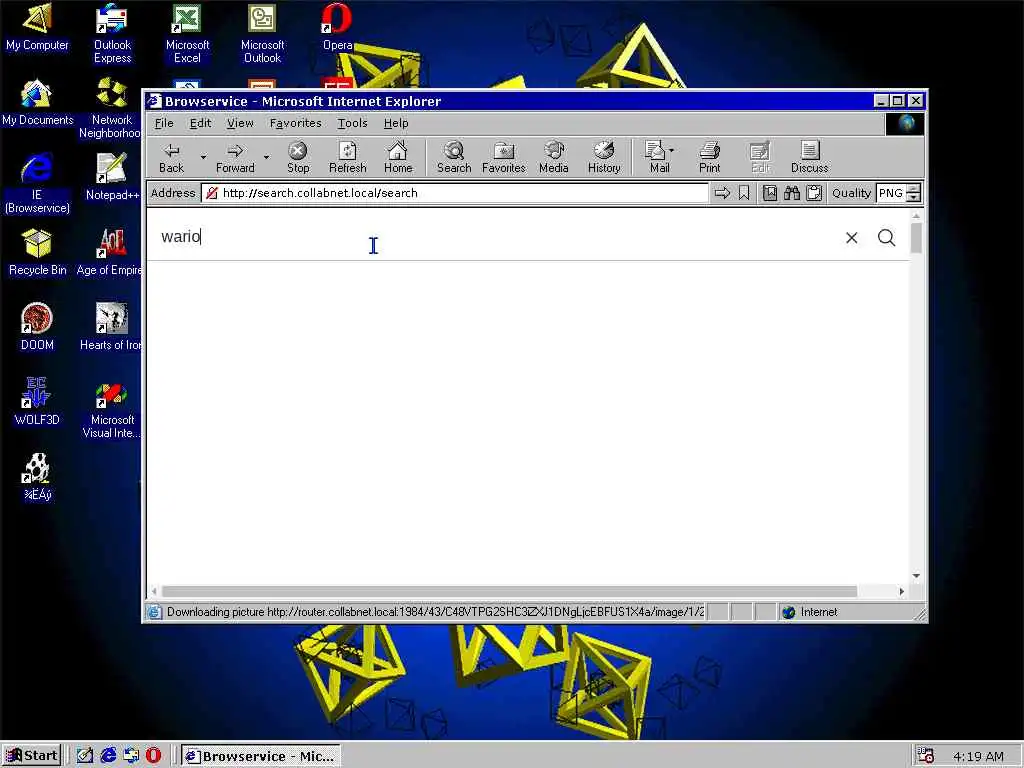Click the Discuss toolbar button
Image resolution: width=1024 pixels, height=768 pixels.
[809, 158]
